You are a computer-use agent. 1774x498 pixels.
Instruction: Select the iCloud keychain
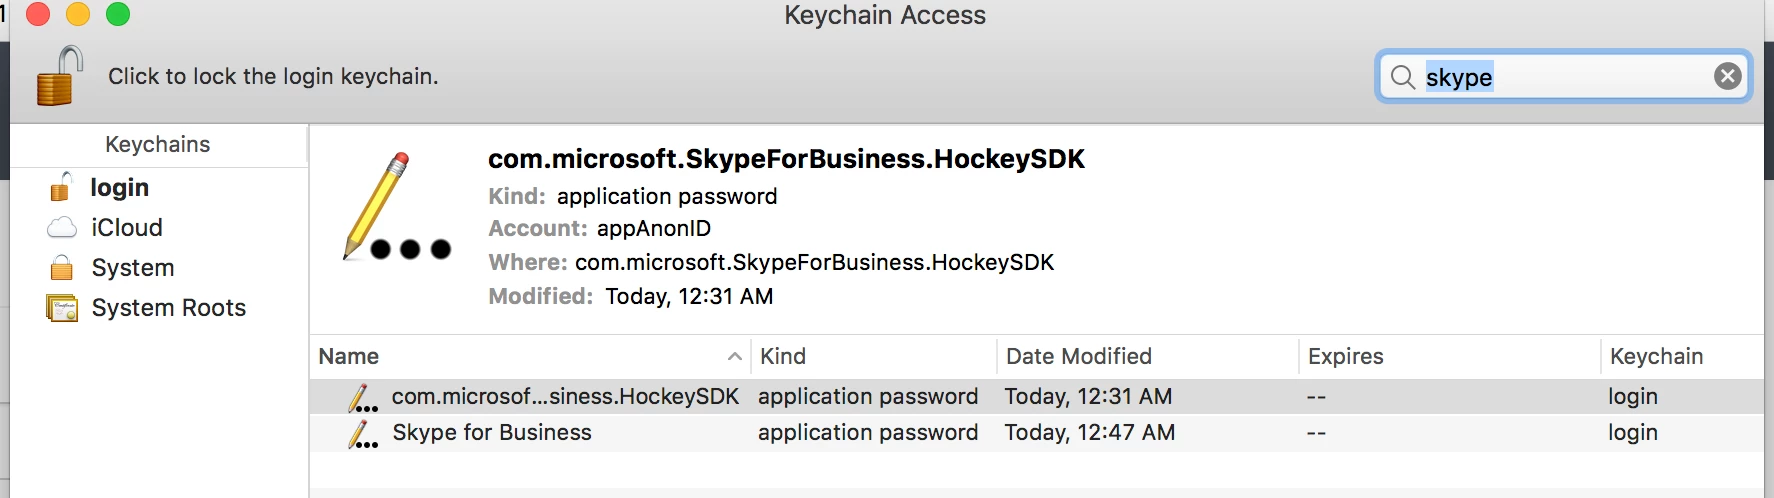[126, 228]
